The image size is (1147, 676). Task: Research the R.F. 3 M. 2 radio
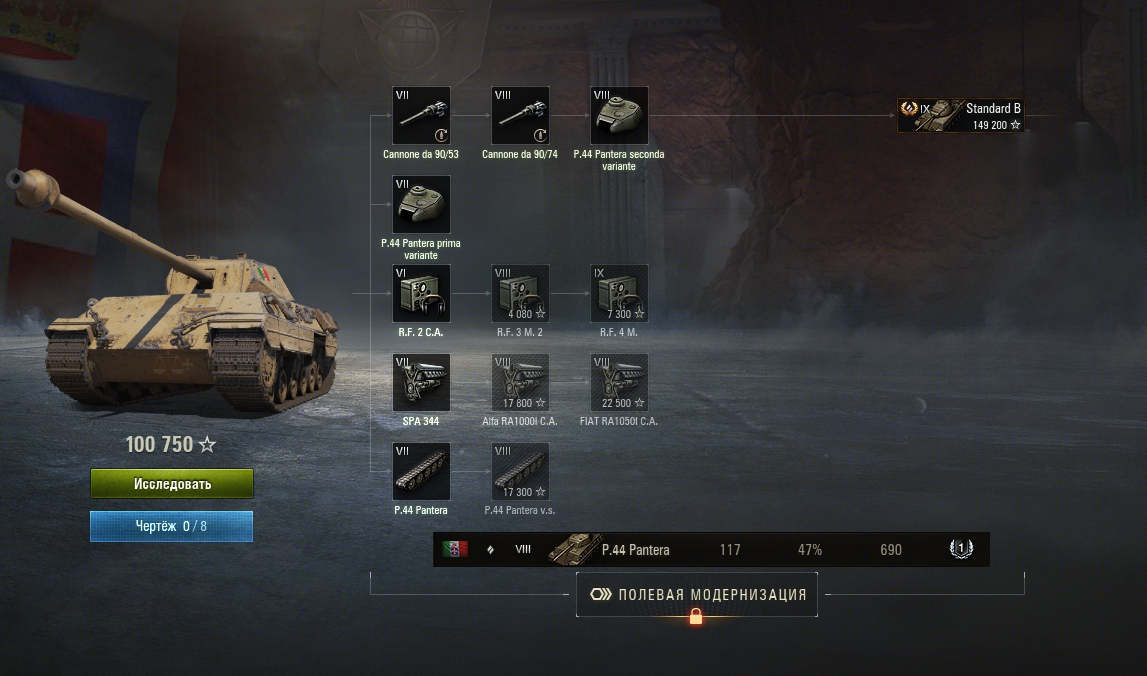(520, 293)
